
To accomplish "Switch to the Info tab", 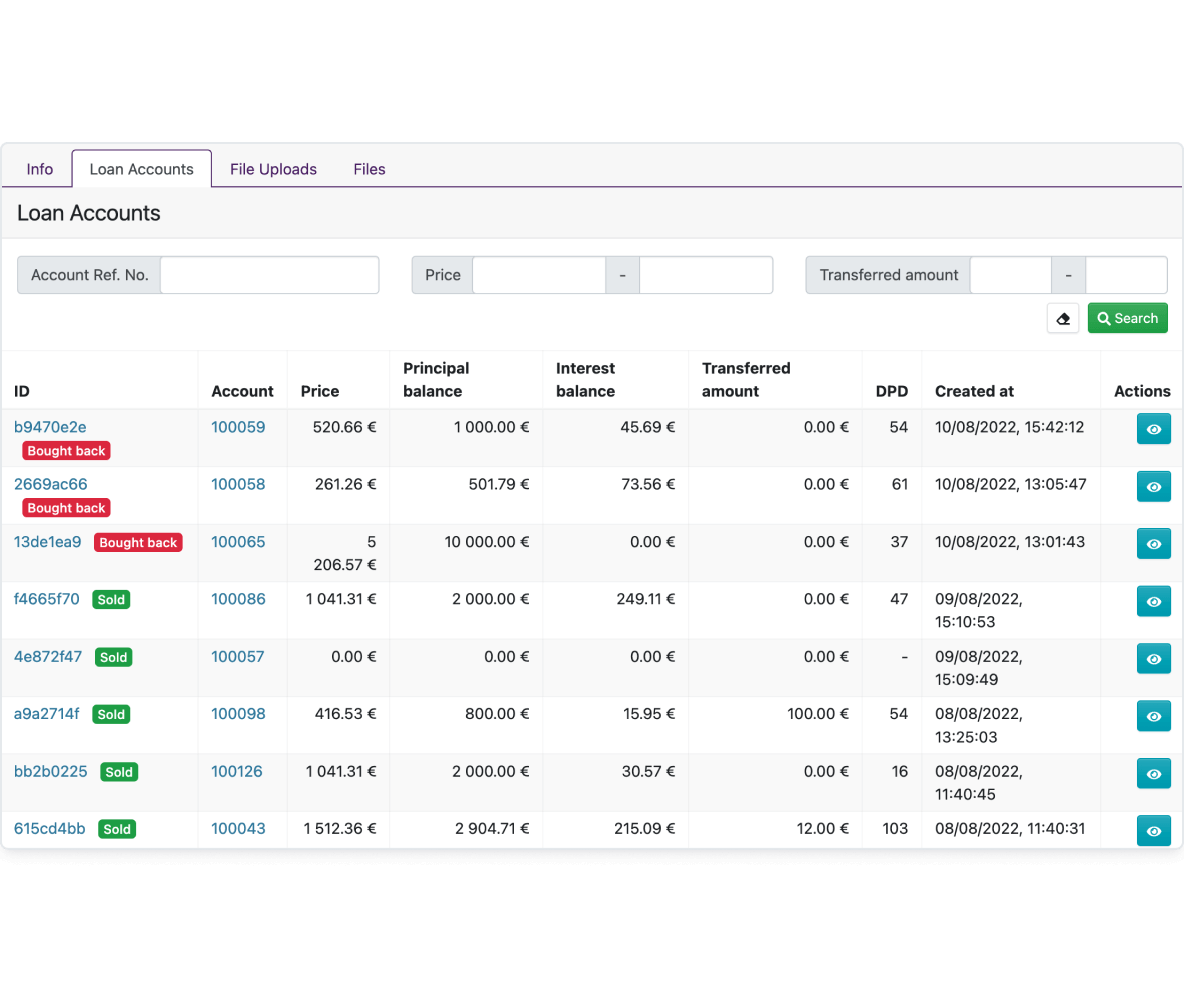I will [x=39, y=169].
